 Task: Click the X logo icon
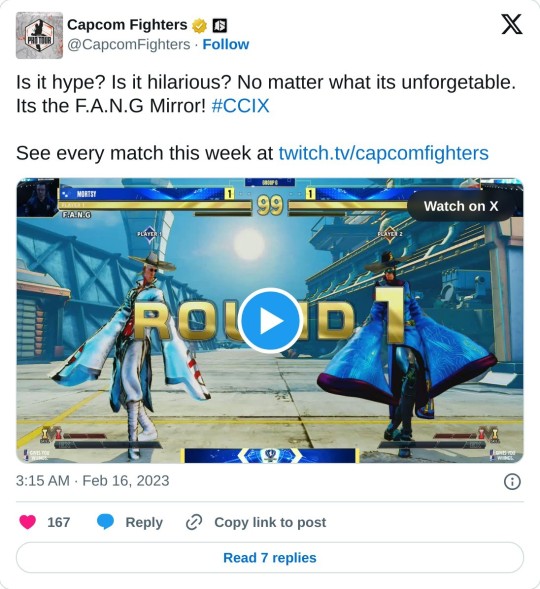[512, 24]
